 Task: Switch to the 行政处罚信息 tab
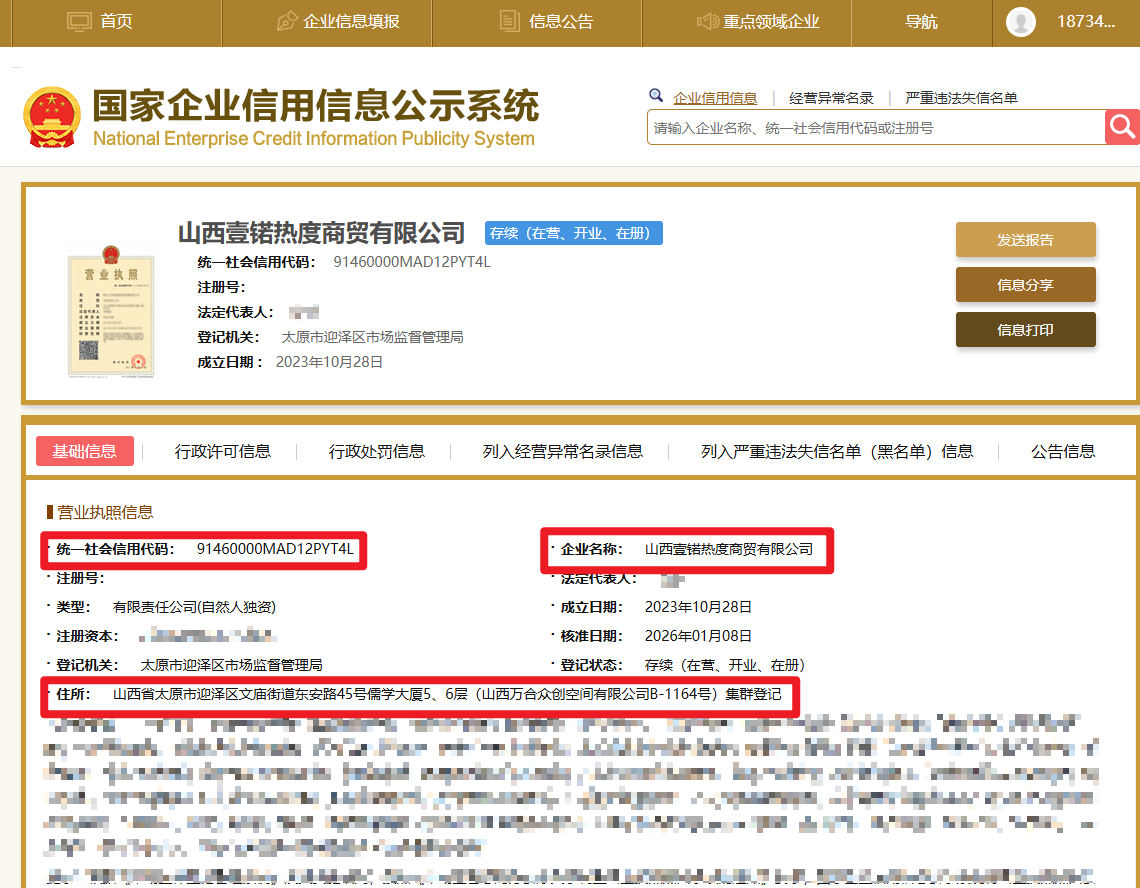[377, 452]
